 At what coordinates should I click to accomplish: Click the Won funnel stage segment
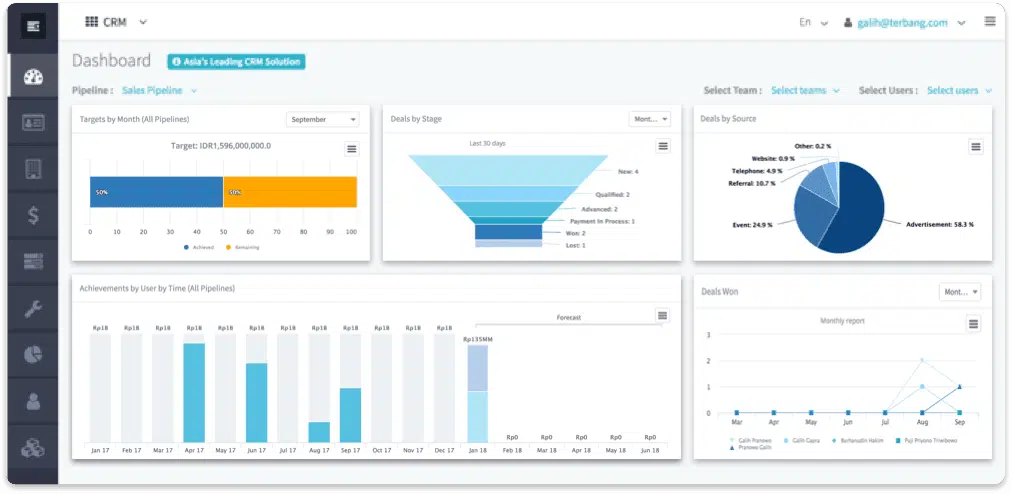pos(509,232)
